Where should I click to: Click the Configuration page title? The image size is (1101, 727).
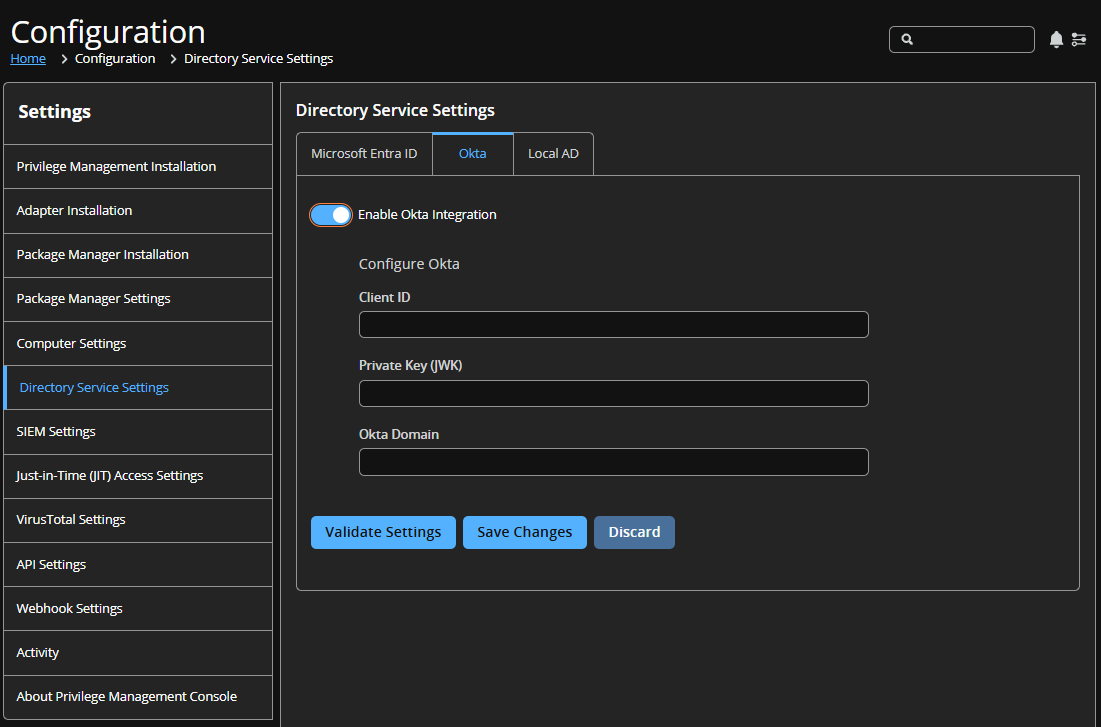108,32
